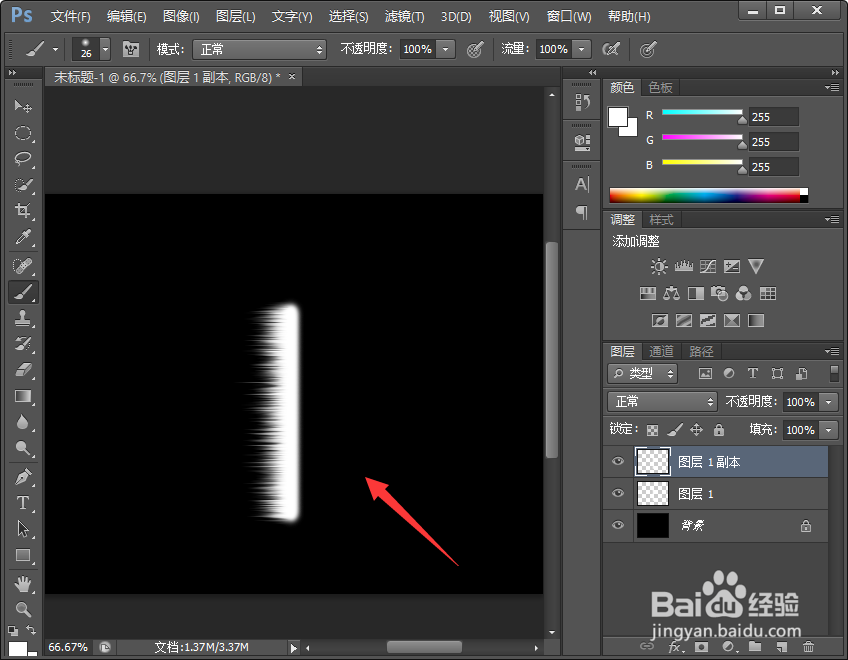Toggle layer filter switch

[x=834, y=373]
